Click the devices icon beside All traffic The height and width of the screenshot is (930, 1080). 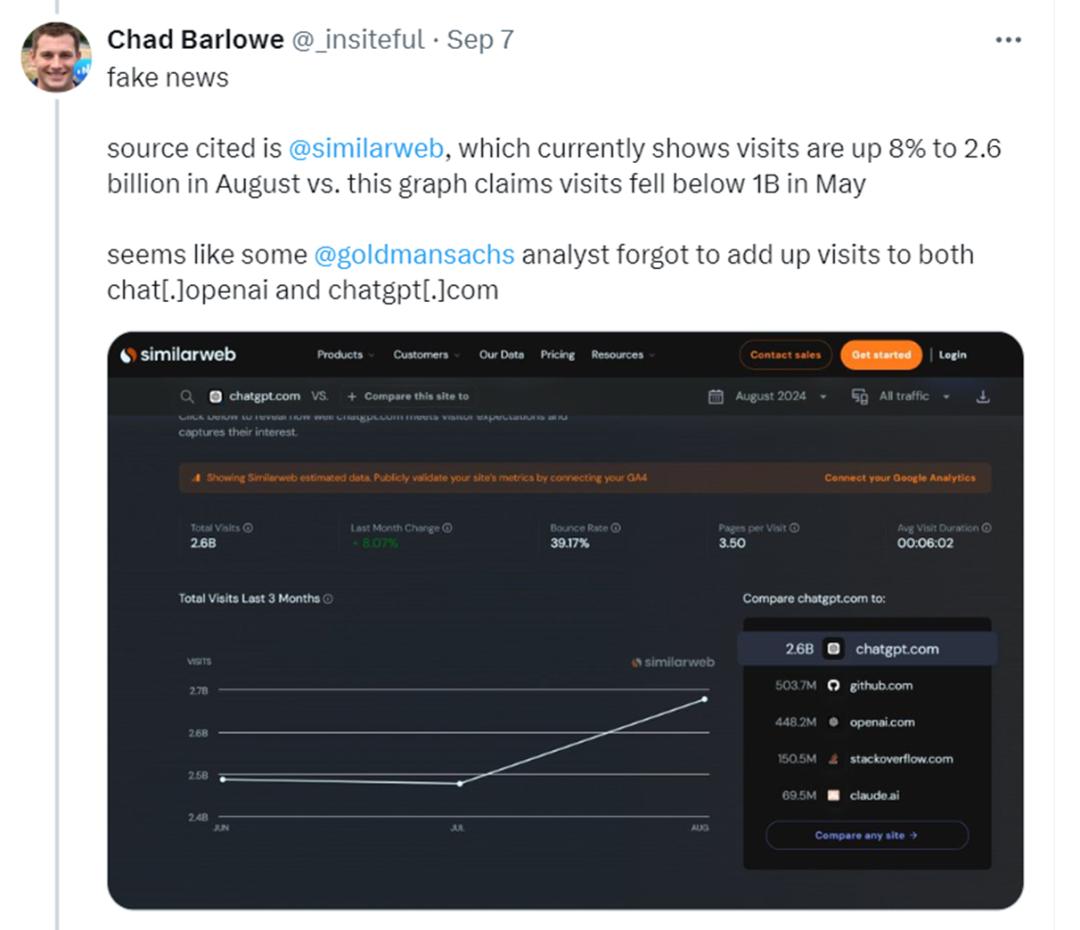[x=860, y=397]
